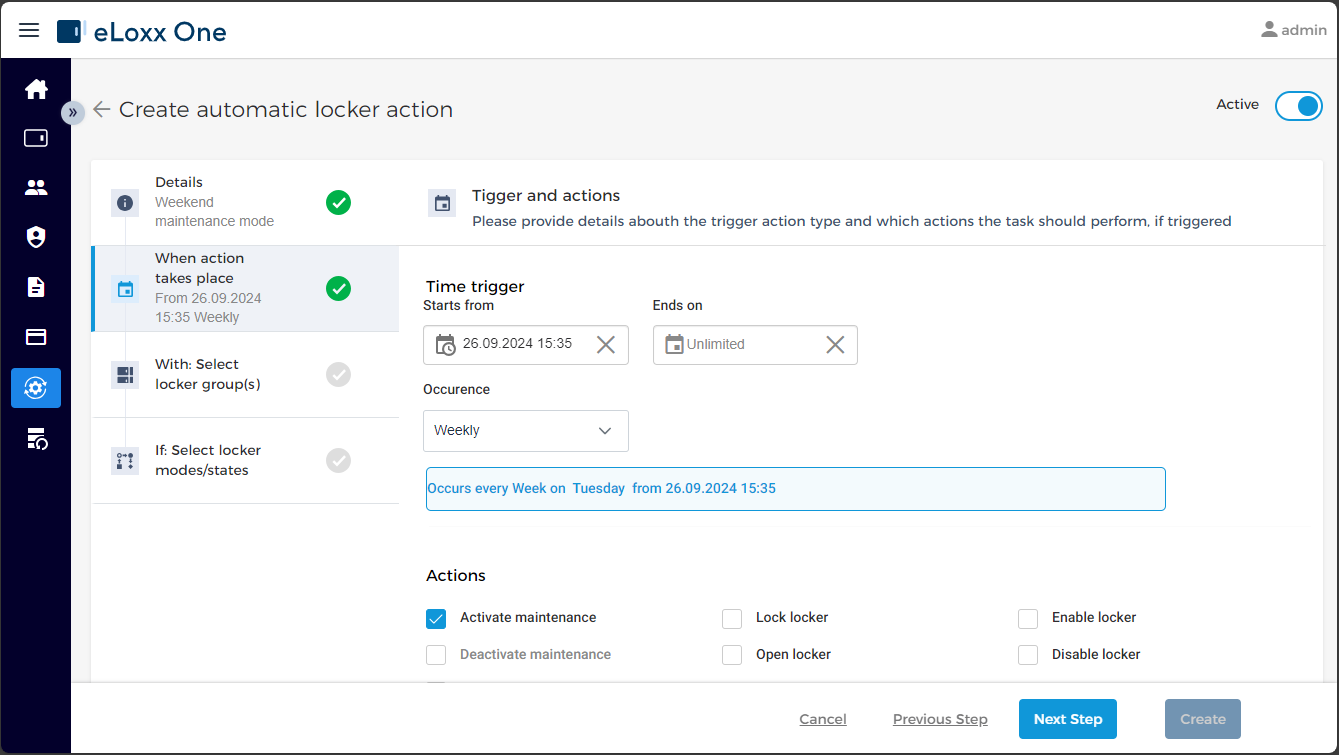Select the Details step
This screenshot has width=1339, height=755.
(245, 203)
